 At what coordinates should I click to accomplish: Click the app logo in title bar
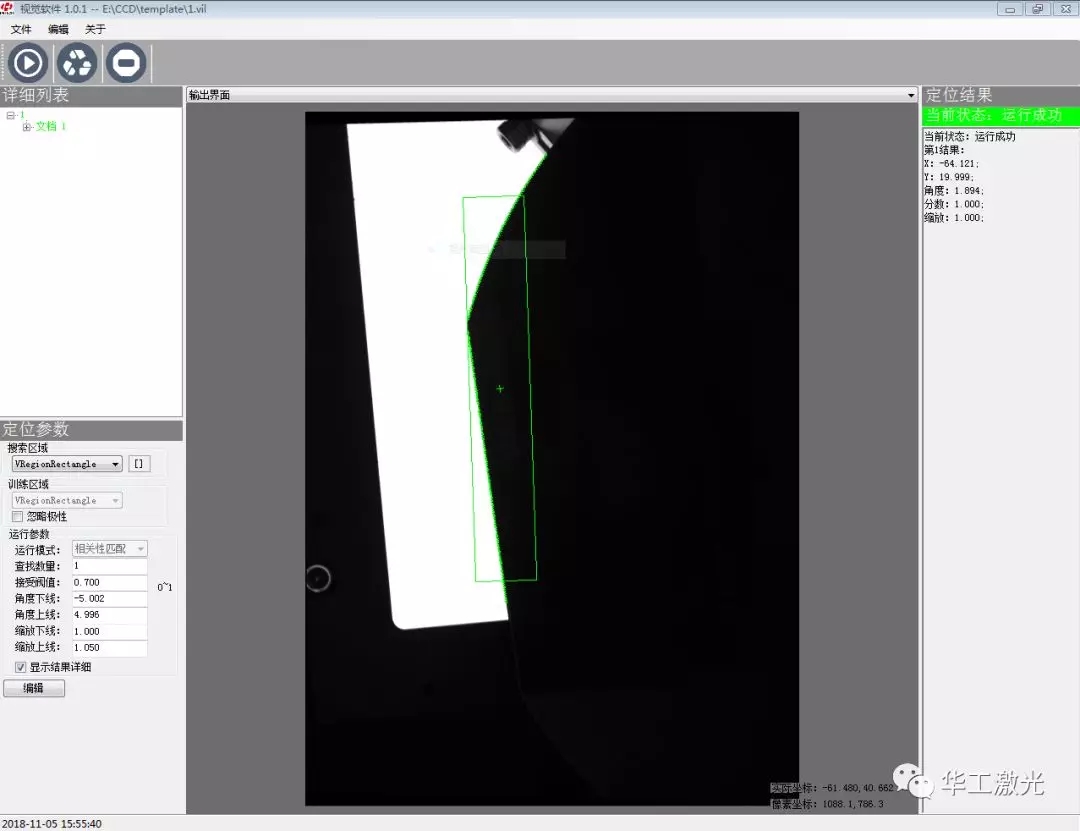click(x=8, y=8)
